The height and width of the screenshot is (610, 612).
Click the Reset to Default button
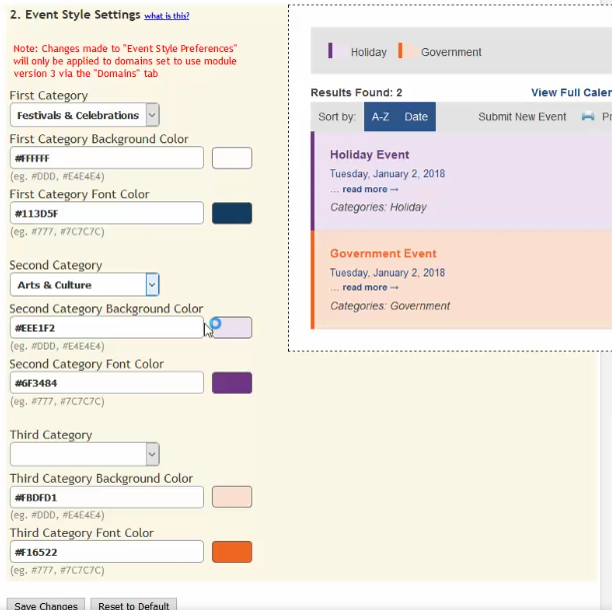(x=133, y=605)
